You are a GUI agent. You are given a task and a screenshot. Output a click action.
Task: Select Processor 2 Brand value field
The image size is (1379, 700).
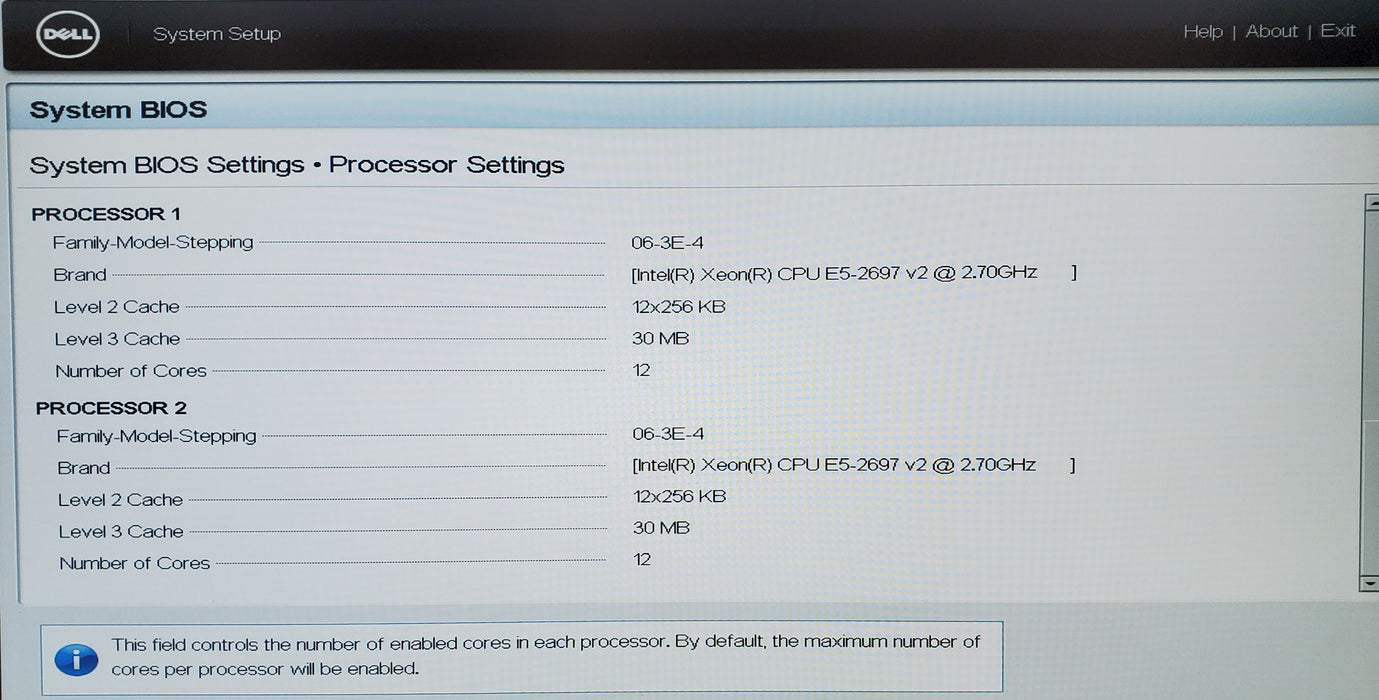(854, 465)
